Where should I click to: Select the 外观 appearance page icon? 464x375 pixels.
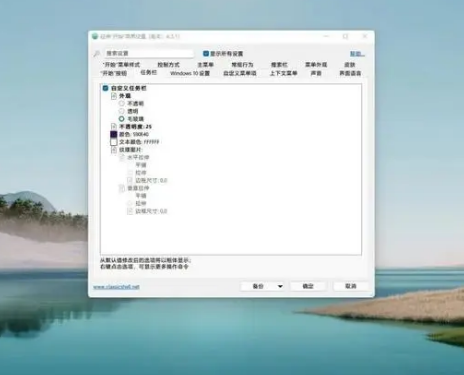tap(114, 96)
